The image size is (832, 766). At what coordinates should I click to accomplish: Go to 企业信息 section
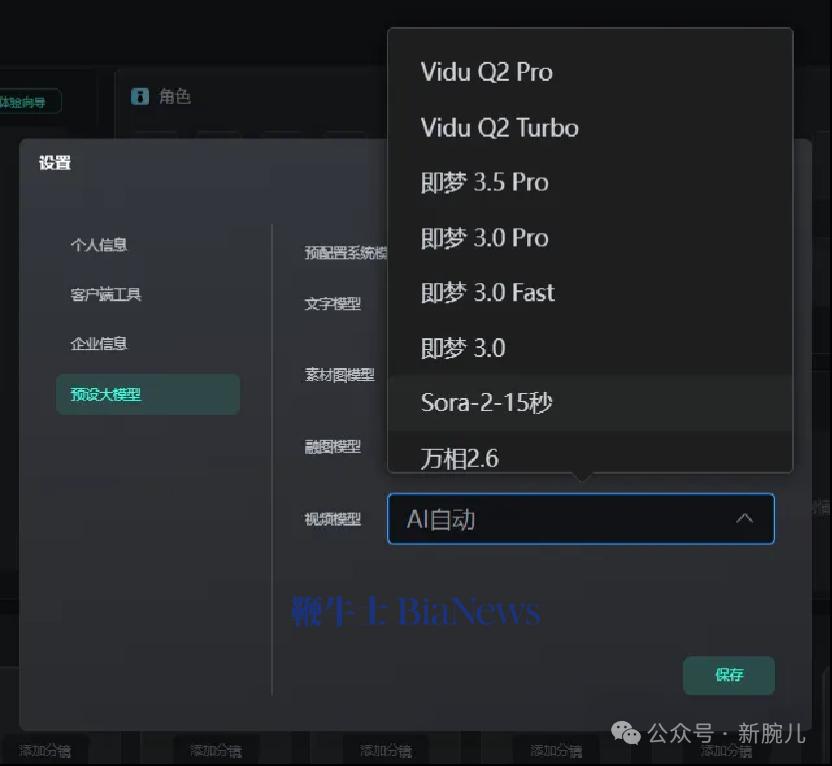pyautogui.click(x=99, y=343)
